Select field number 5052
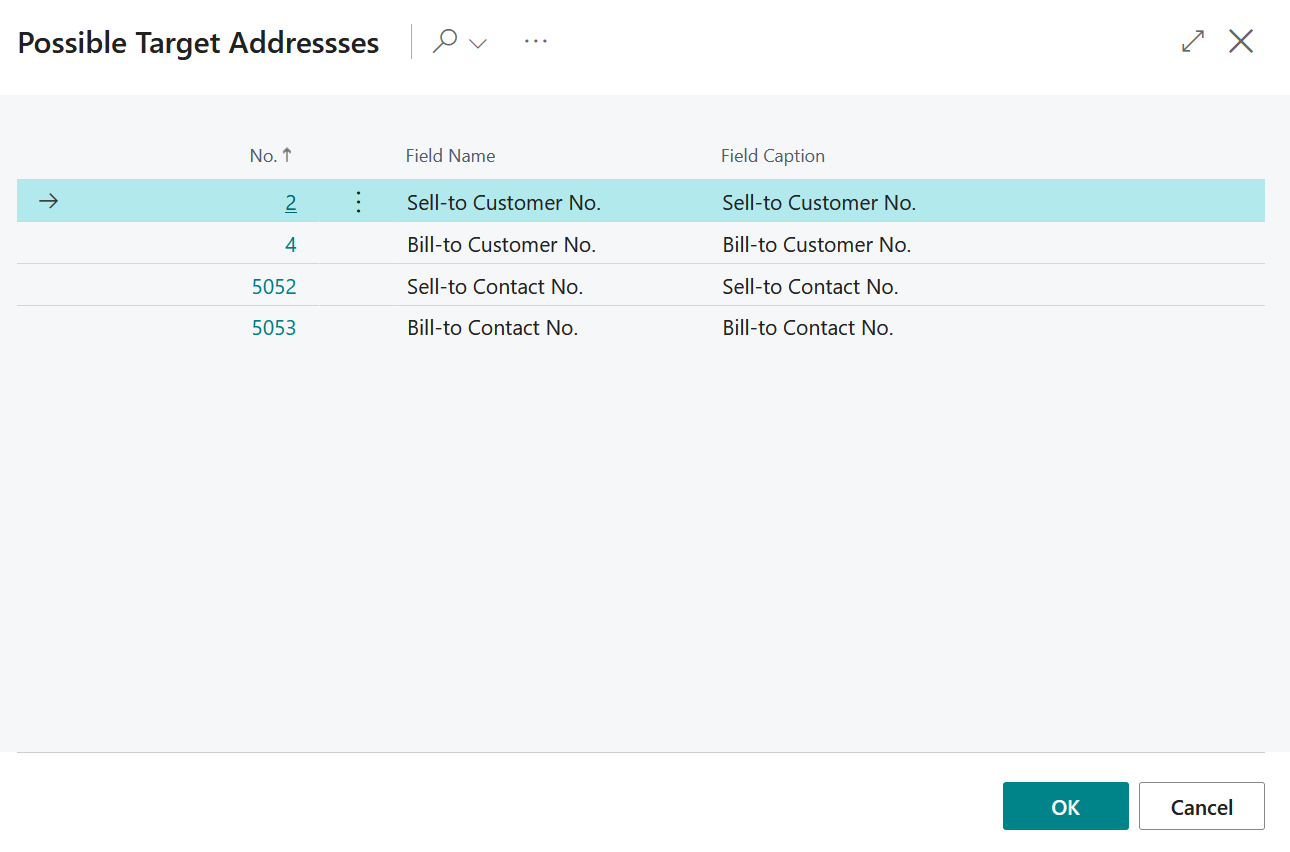This screenshot has height=852, width=1290. 274,287
